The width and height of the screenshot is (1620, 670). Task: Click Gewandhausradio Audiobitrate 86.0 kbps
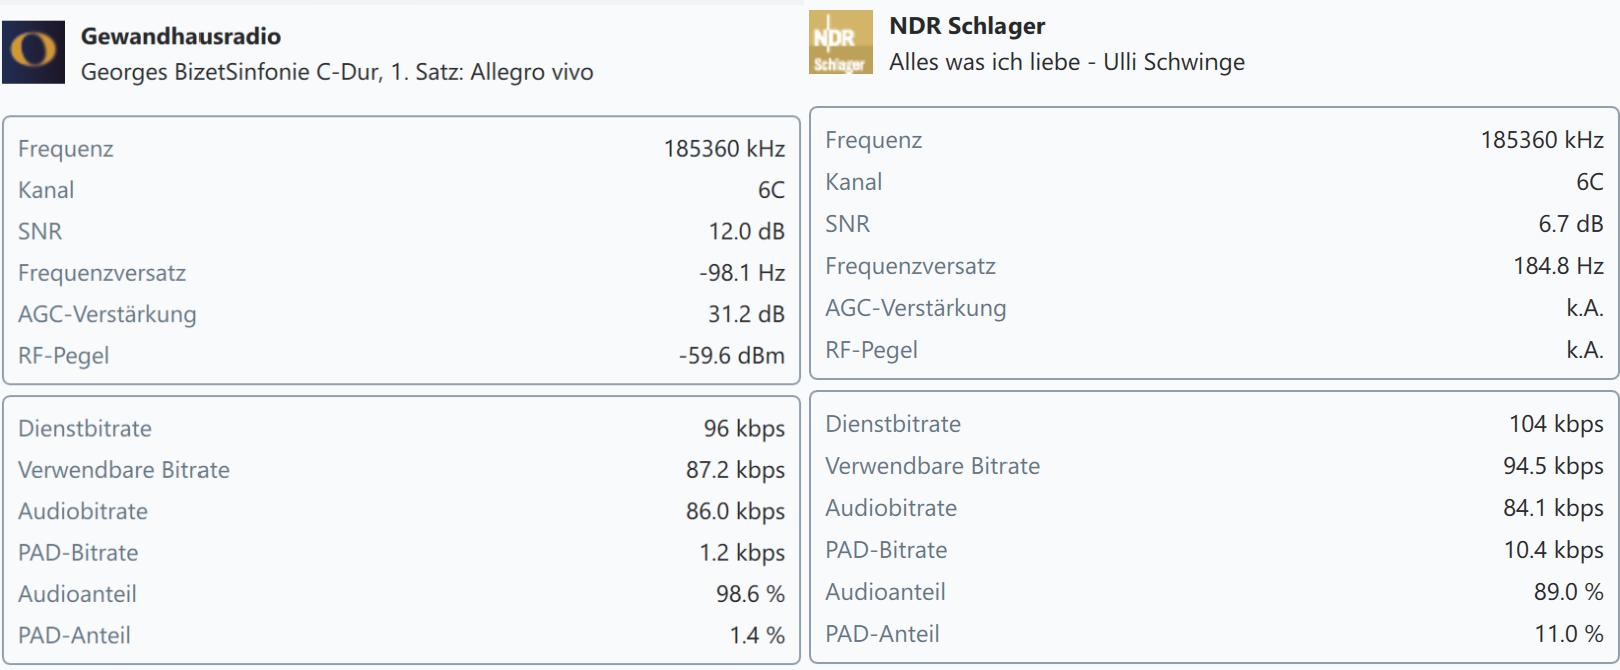tap(735, 512)
